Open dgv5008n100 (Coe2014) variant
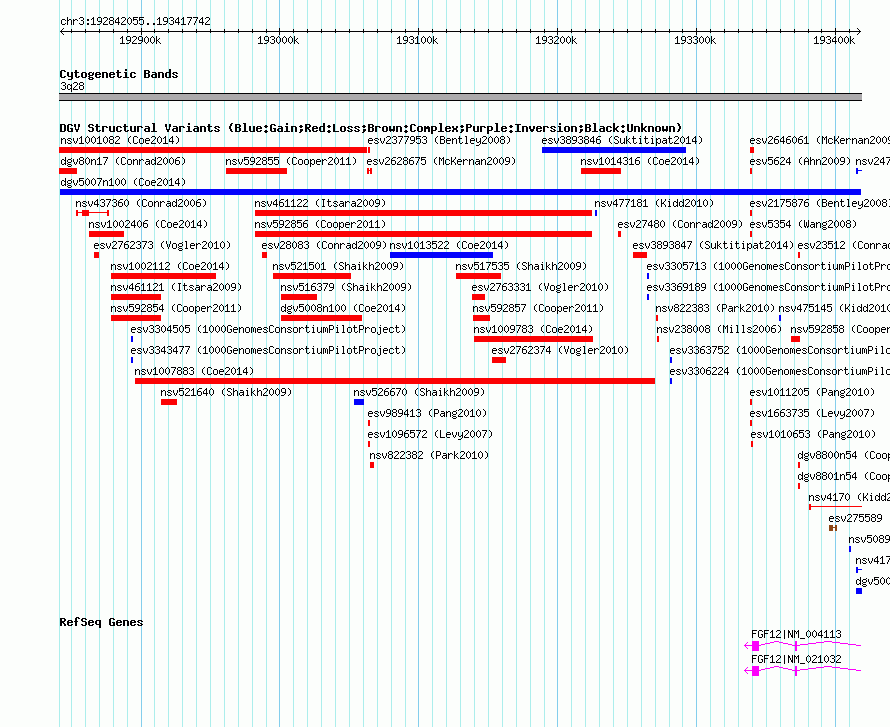Viewport: 890px width, 727px height. 343,308
